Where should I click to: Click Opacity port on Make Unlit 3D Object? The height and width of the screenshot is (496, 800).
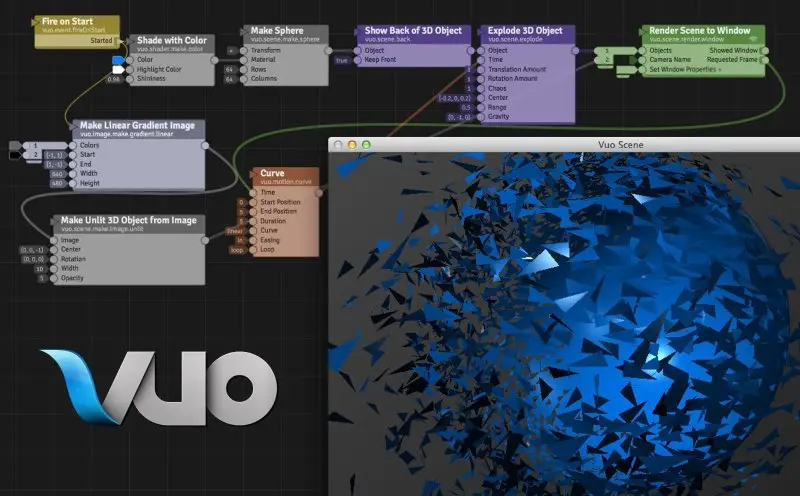[x=54, y=278]
